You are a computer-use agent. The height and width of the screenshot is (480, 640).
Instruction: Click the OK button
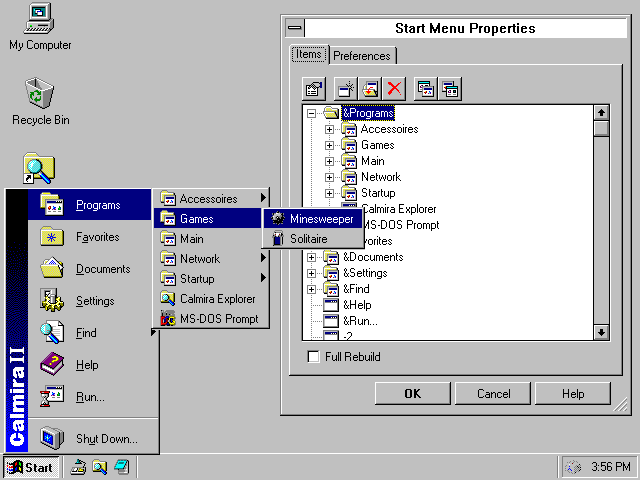pos(413,393)
